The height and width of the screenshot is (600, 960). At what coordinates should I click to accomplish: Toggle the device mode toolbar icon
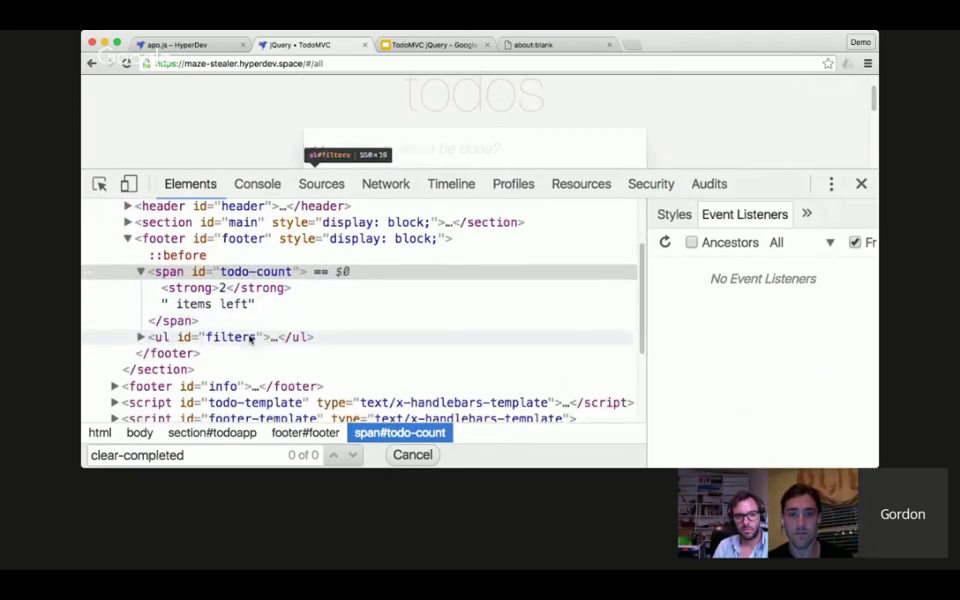[x=129, y=184]
